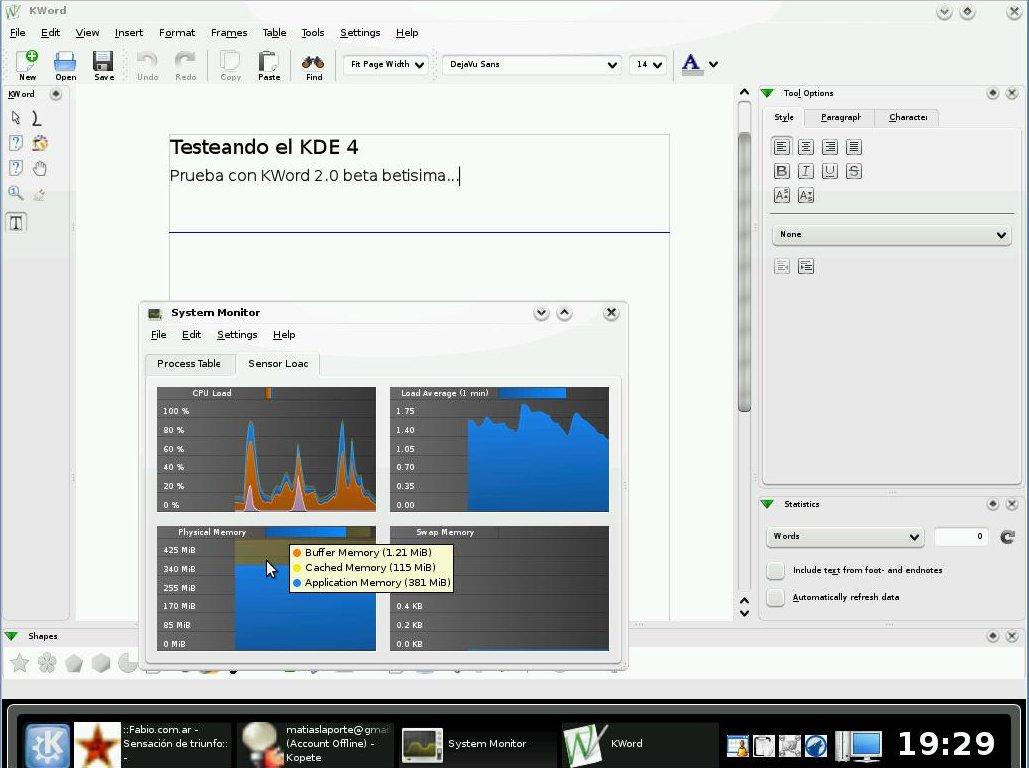Select the Text editing T tool
The height and width of the screenshot is (768, 1029).
16,223
